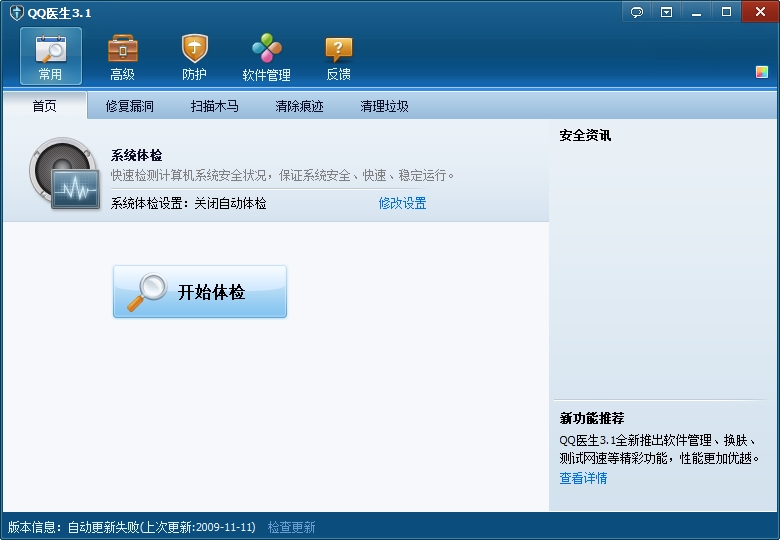The height and width of the screenshot is (540, 780).
Task: Minimize the QQ医生 window
Action: [696, 12]
